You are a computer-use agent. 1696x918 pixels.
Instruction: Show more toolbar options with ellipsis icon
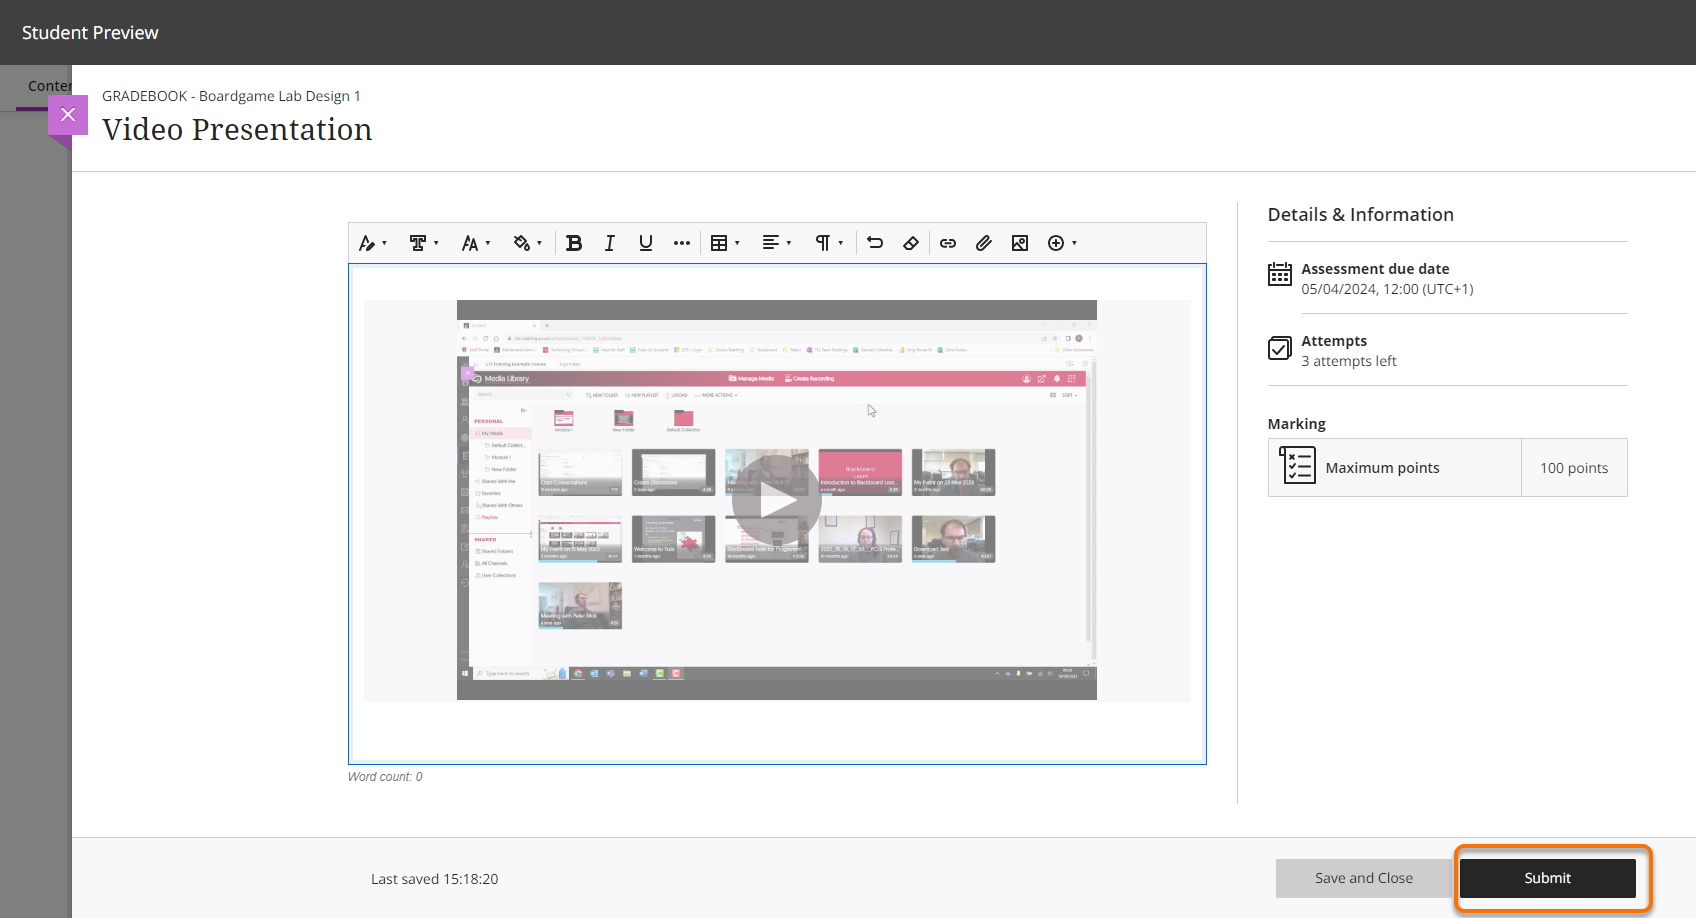(682, 243)
